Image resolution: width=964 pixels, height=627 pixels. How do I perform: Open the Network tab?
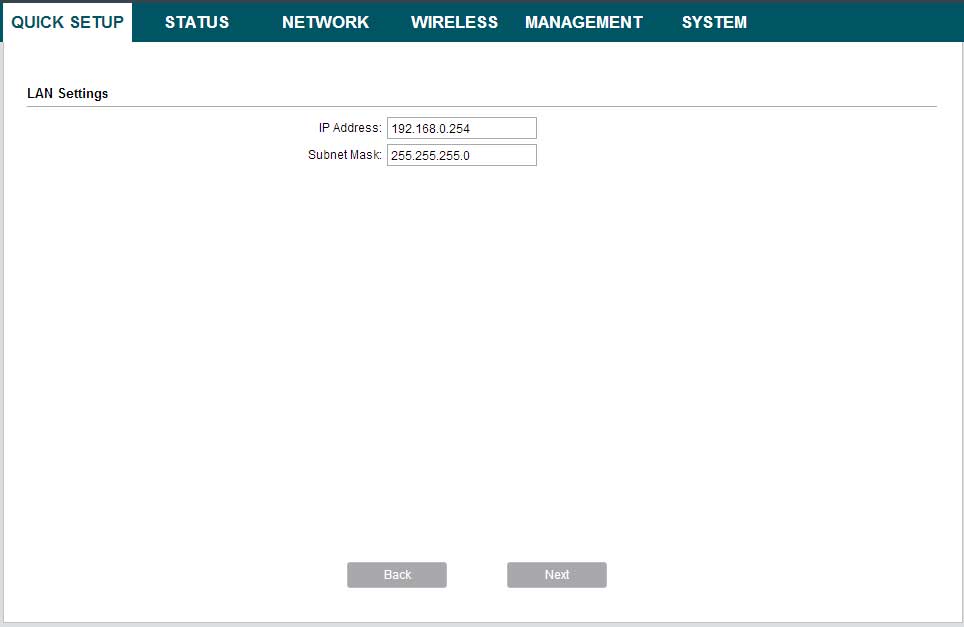point(325,22)
